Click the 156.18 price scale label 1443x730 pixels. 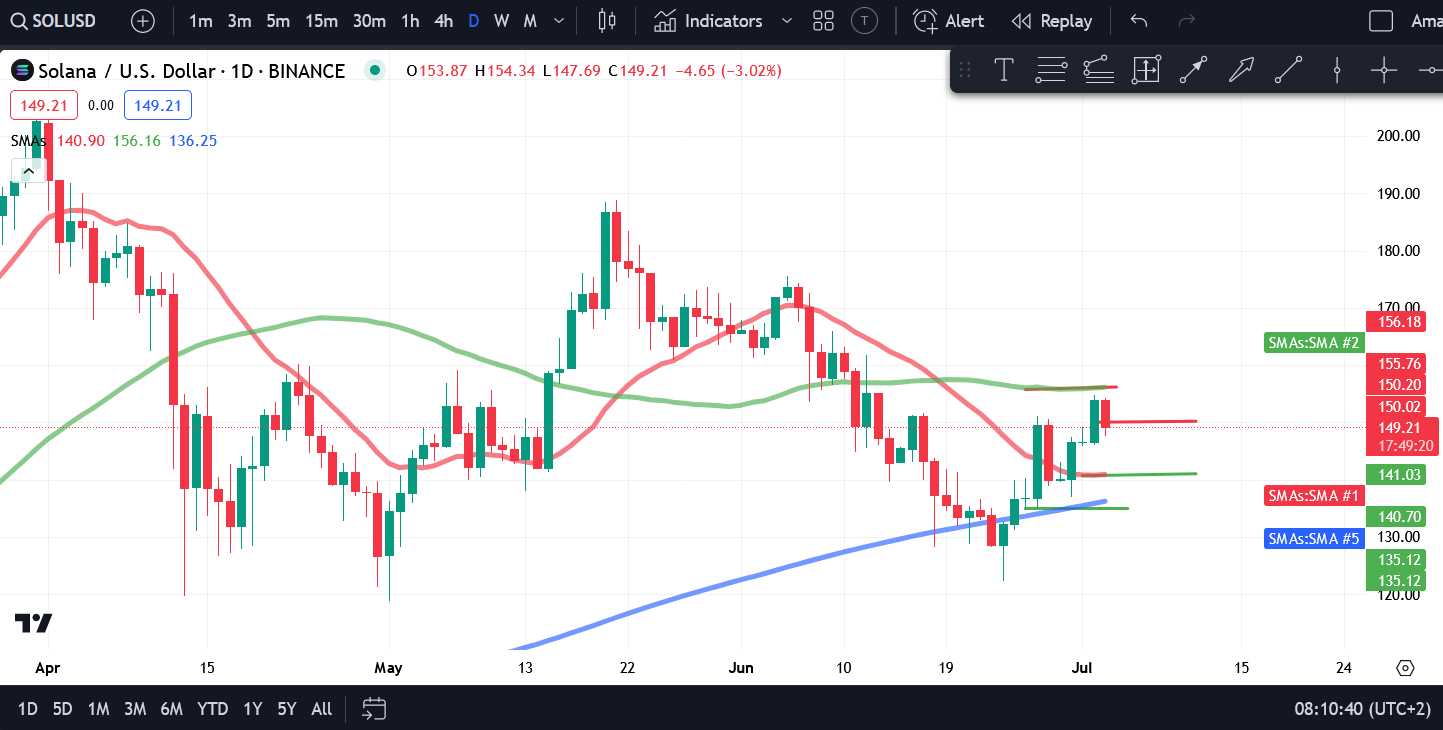(x=1397, y=322)
